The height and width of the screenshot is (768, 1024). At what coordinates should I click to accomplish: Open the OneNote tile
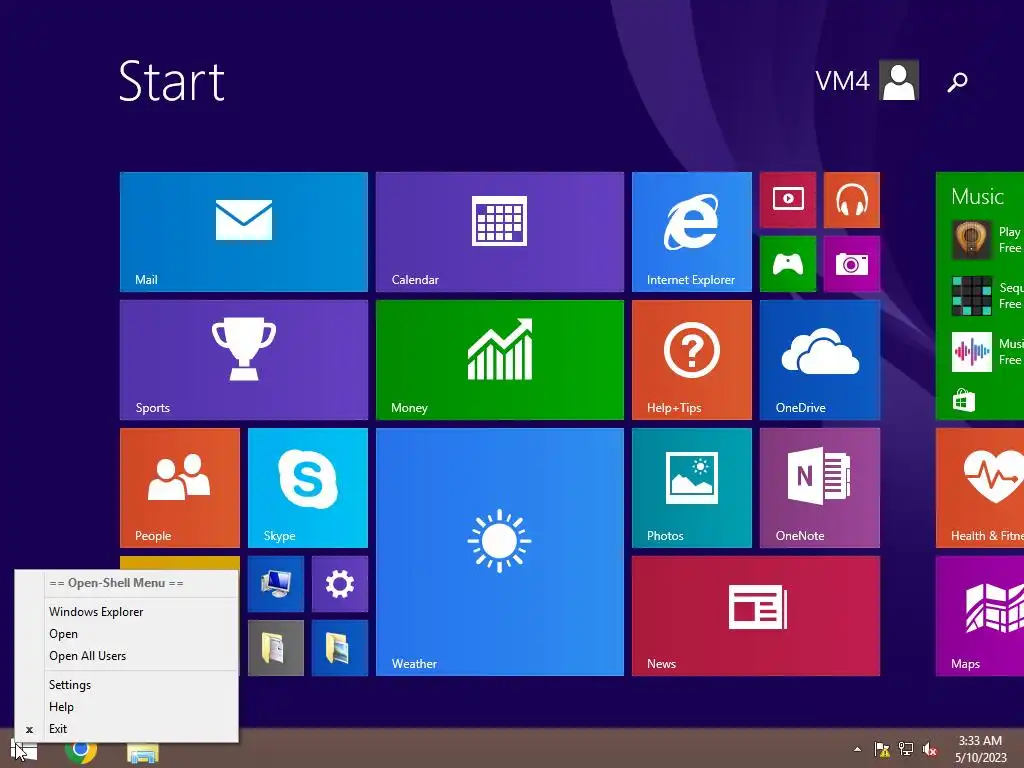coord(820,488)
